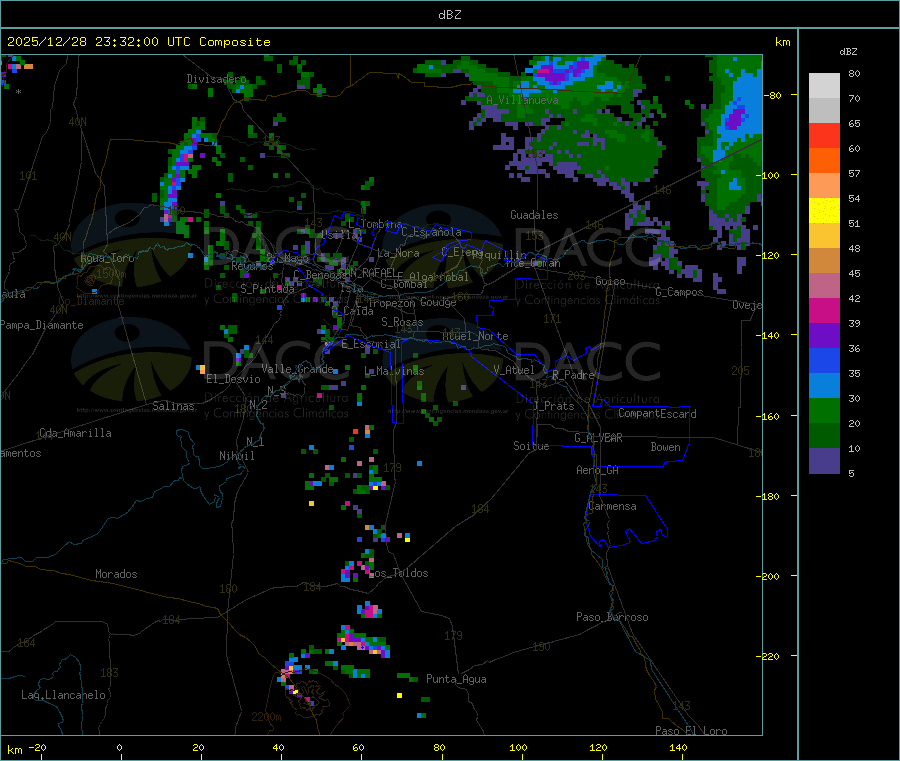900x761 pixels.
Task: Pick the light gray 70-80 dBZ swatch
Action: click(x=824, y=86)
